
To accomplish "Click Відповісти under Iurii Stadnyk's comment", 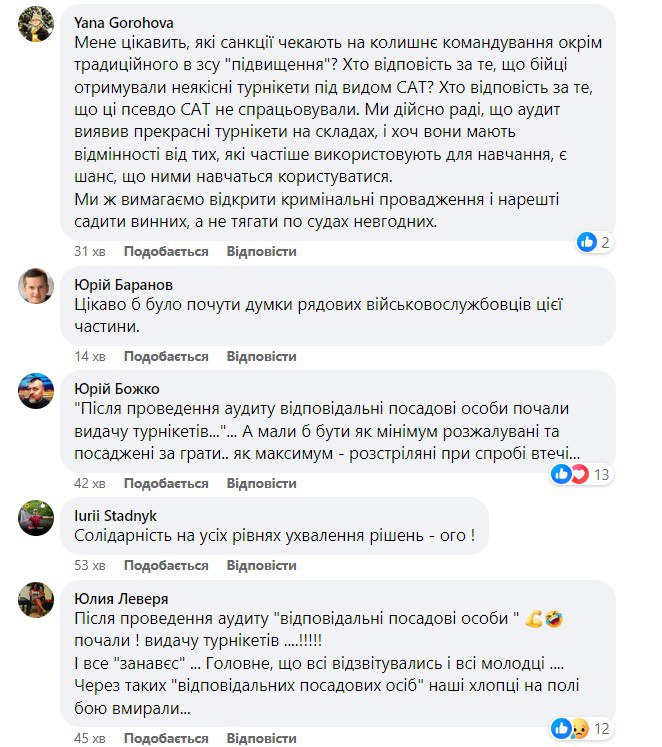I will point(261,566).
